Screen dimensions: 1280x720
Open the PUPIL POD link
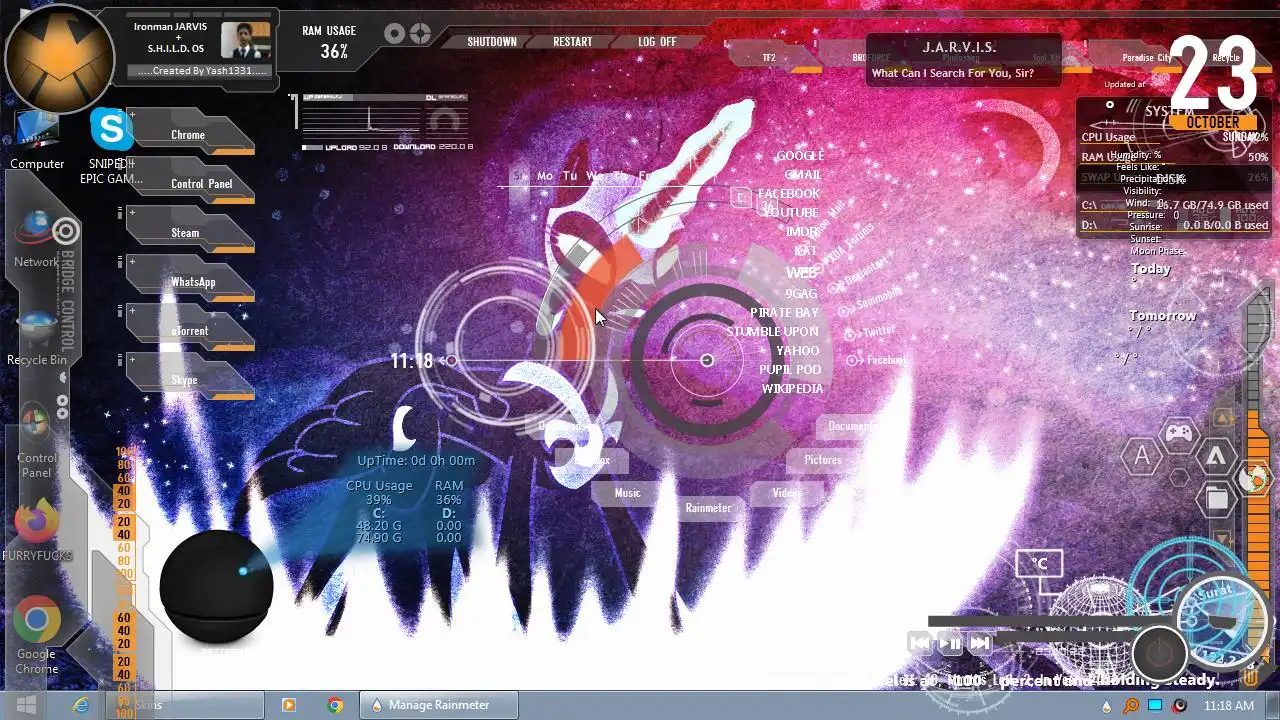790,370
